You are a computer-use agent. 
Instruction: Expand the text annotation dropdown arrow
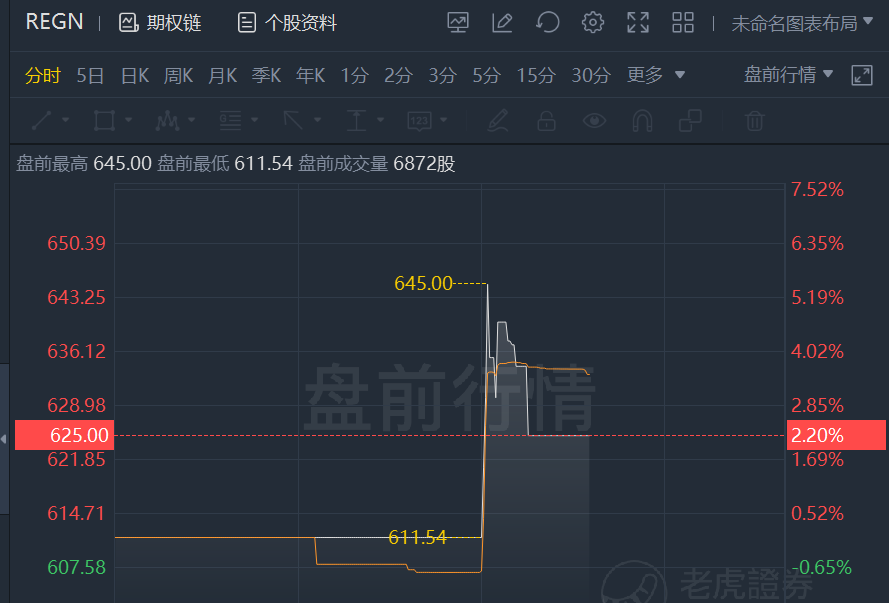tap(443, 120)
